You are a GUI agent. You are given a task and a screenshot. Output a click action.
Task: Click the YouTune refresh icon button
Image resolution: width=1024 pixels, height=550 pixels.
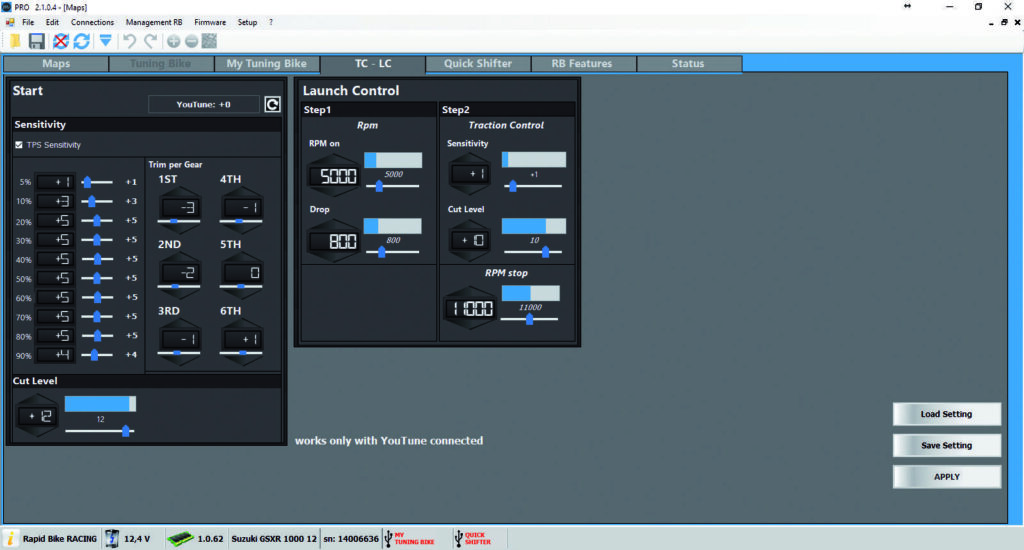[272, 104]
